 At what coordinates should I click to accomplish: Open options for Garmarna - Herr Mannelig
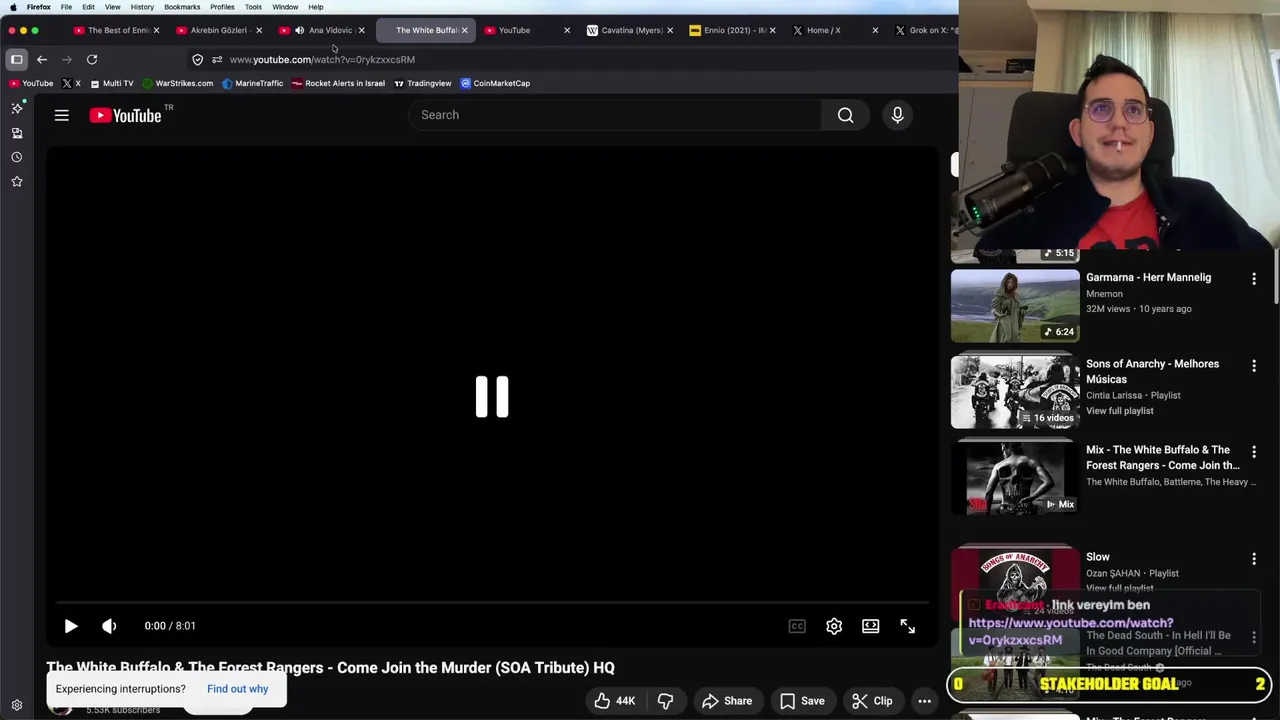click(1254, 280)
